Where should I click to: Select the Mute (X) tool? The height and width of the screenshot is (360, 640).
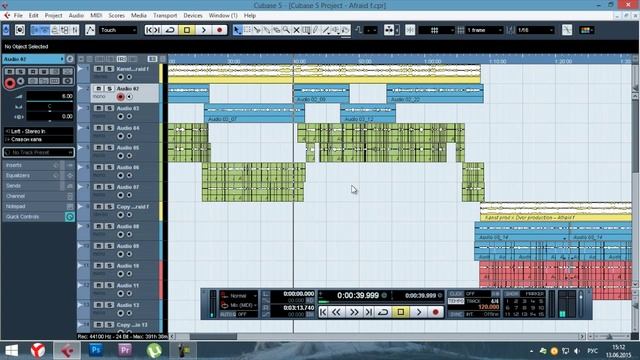296,30
